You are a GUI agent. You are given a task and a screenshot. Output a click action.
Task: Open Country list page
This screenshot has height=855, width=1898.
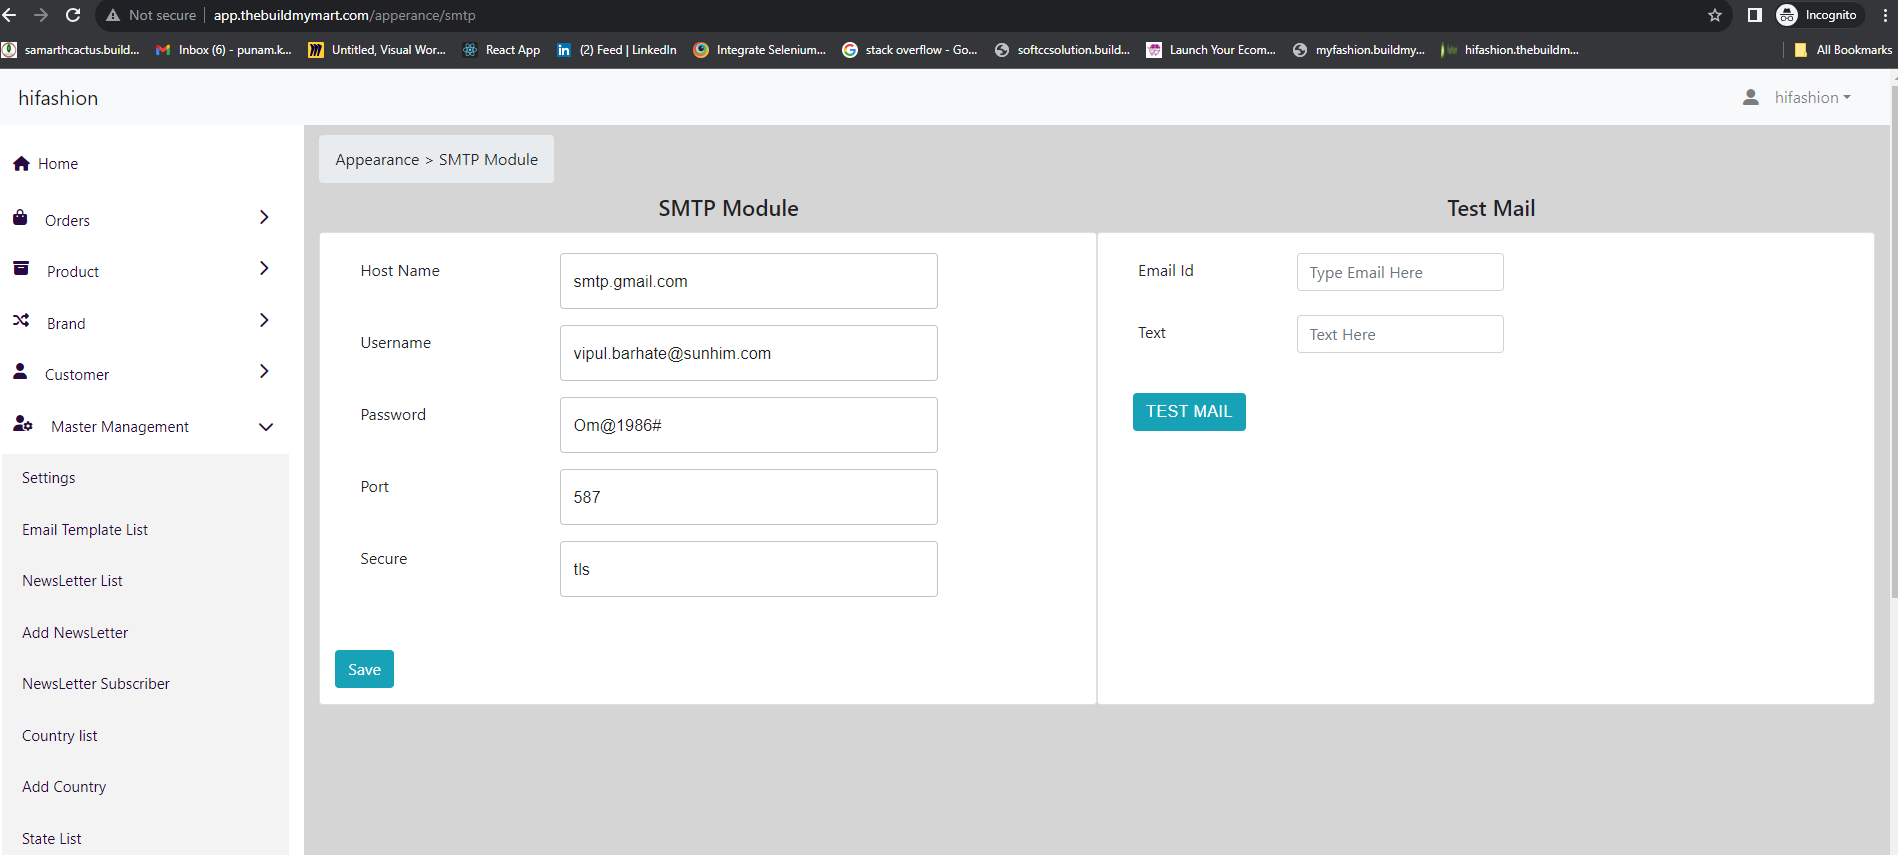coord(60,736)
